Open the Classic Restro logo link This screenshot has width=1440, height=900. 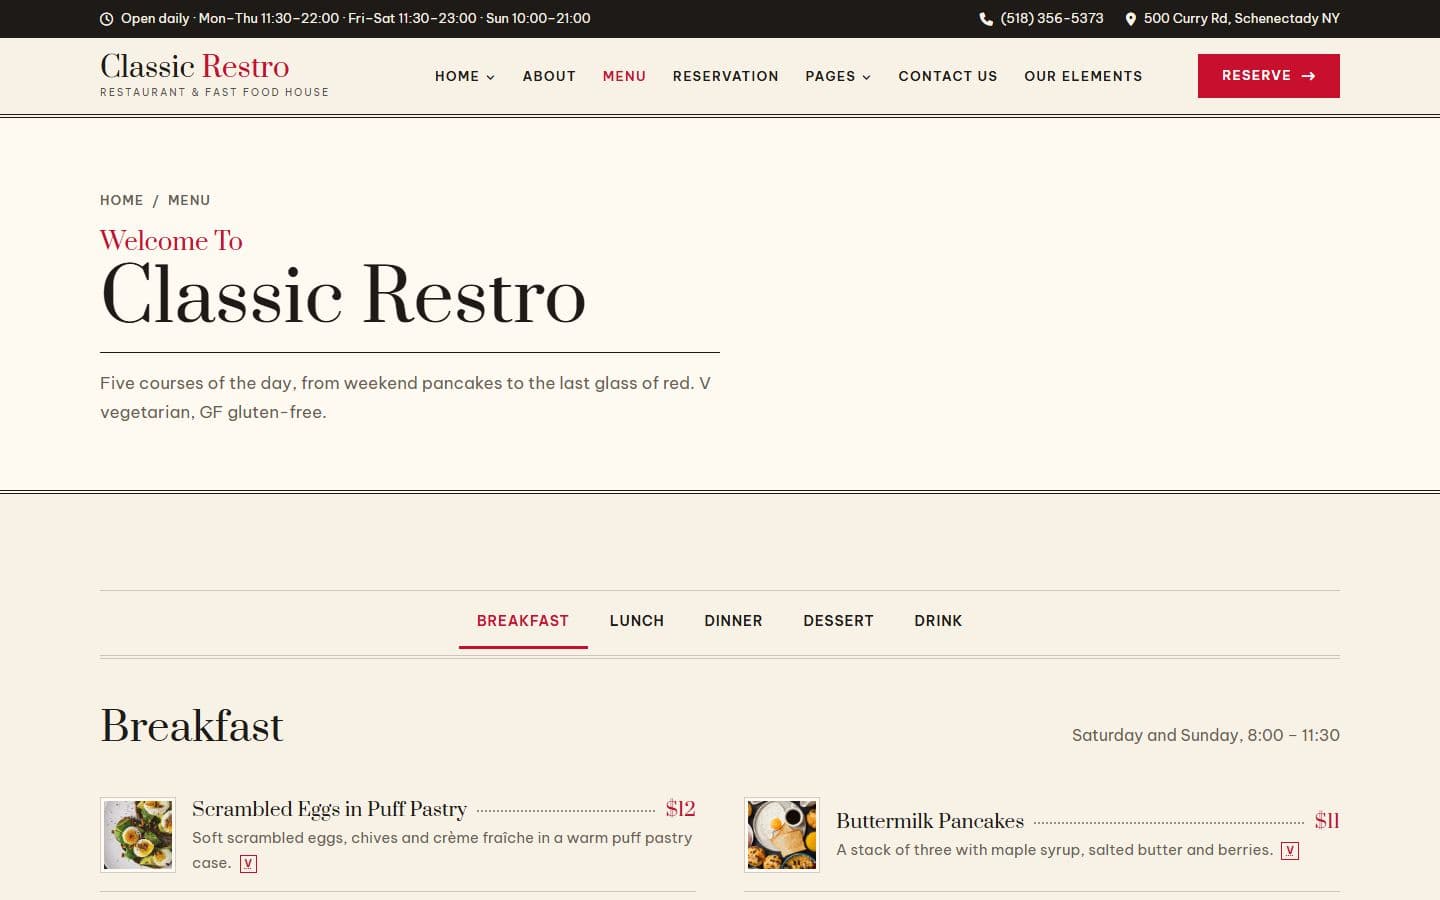tap(214, 75)
